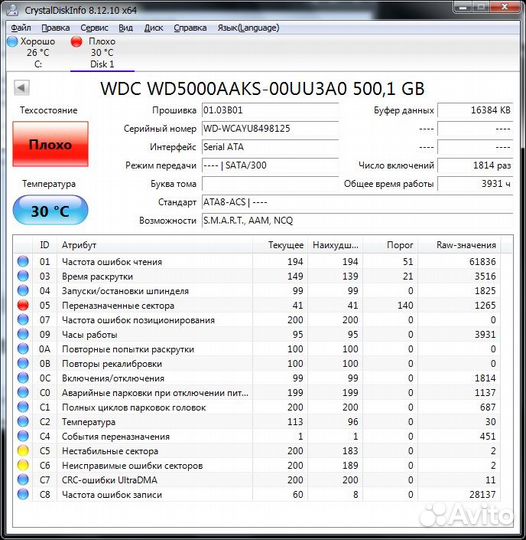Click the Стандарт field ATA8-ACS
This screenshot has height=540, width=526.
click(357, 202)
